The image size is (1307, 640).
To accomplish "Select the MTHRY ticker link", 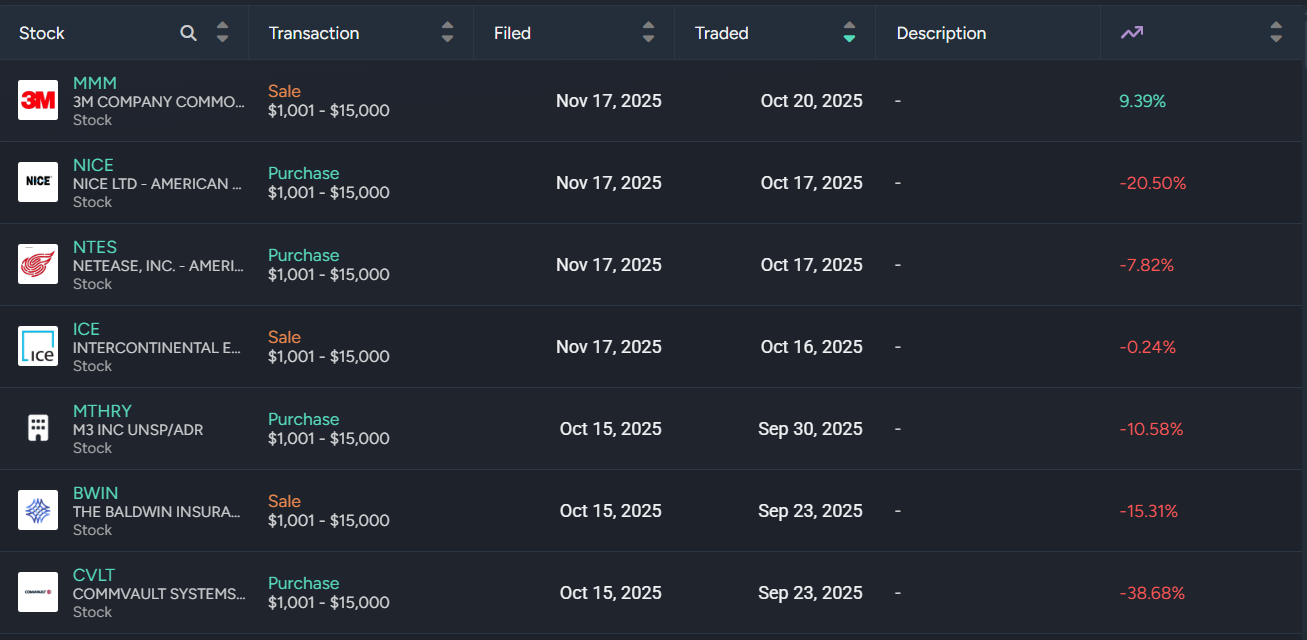I will click(x=102, y=411).
